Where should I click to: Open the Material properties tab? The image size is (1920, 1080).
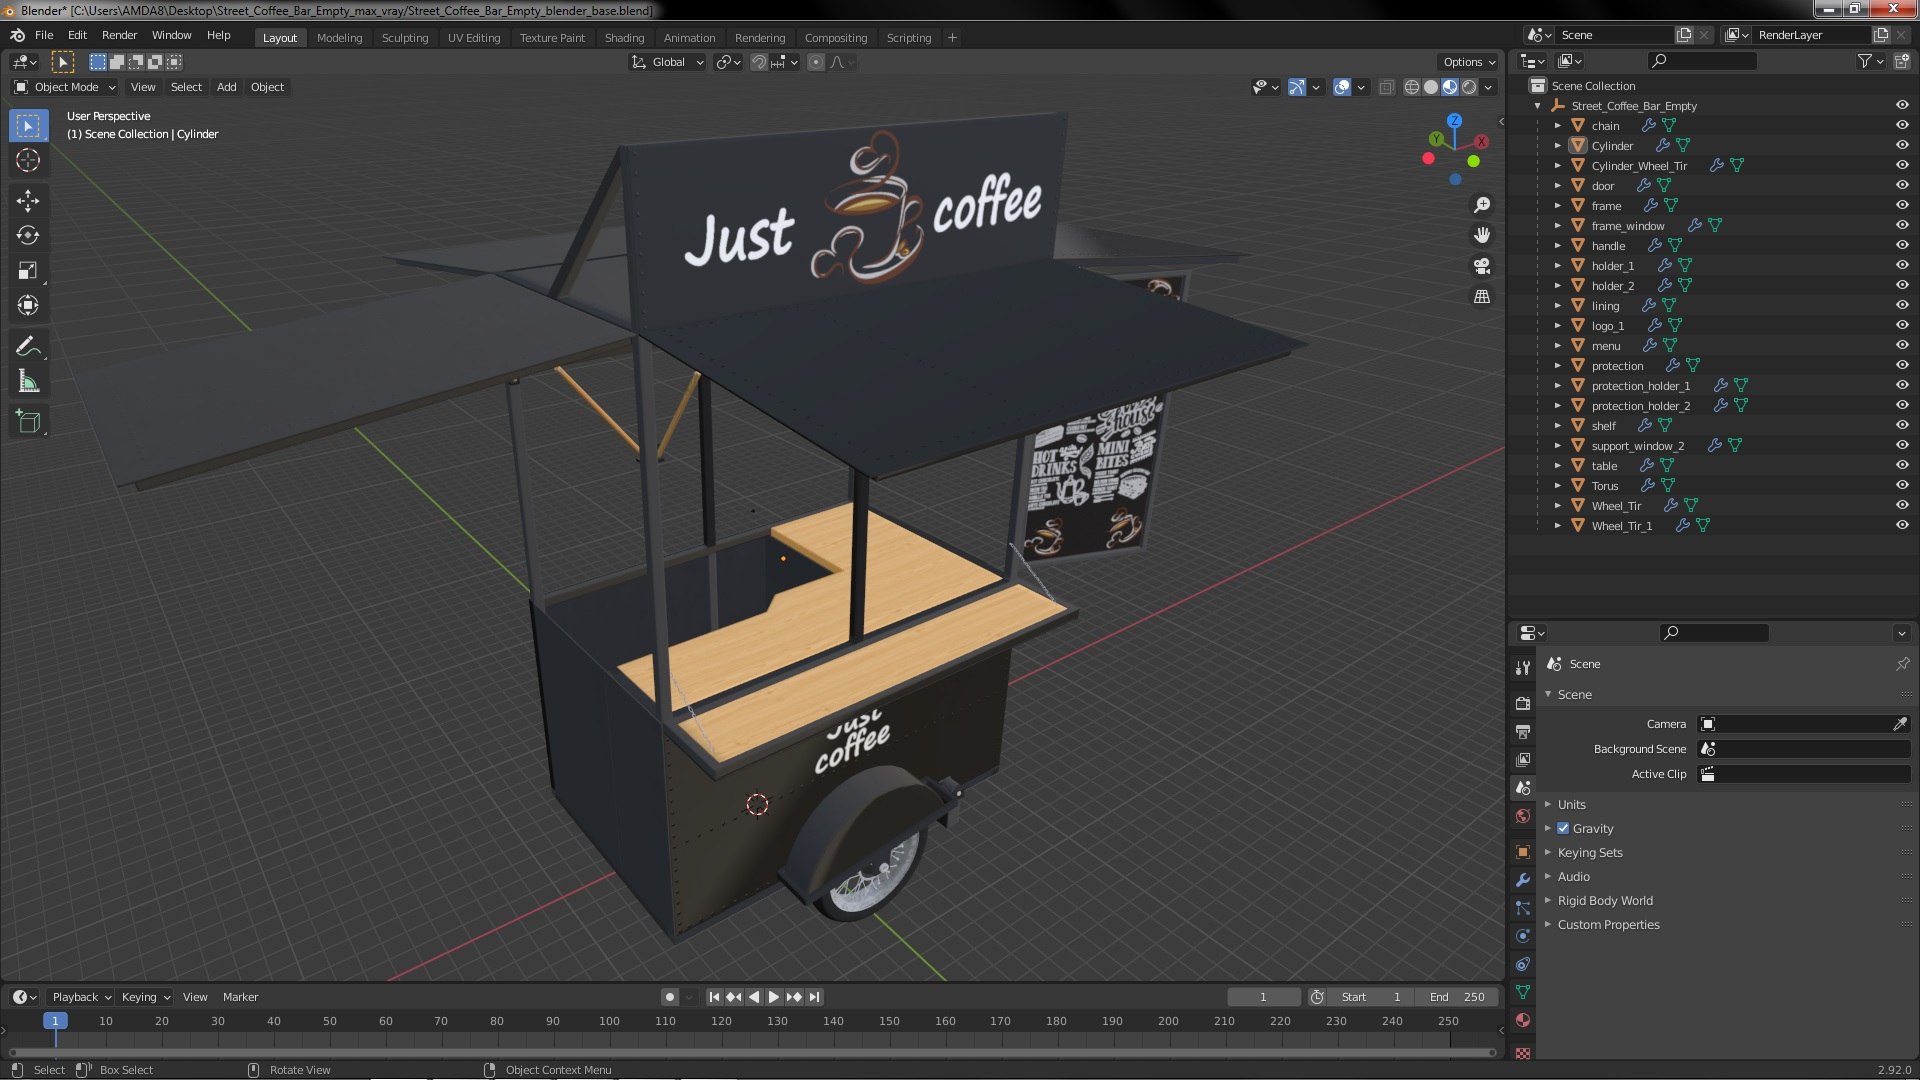[1523, 1020]
